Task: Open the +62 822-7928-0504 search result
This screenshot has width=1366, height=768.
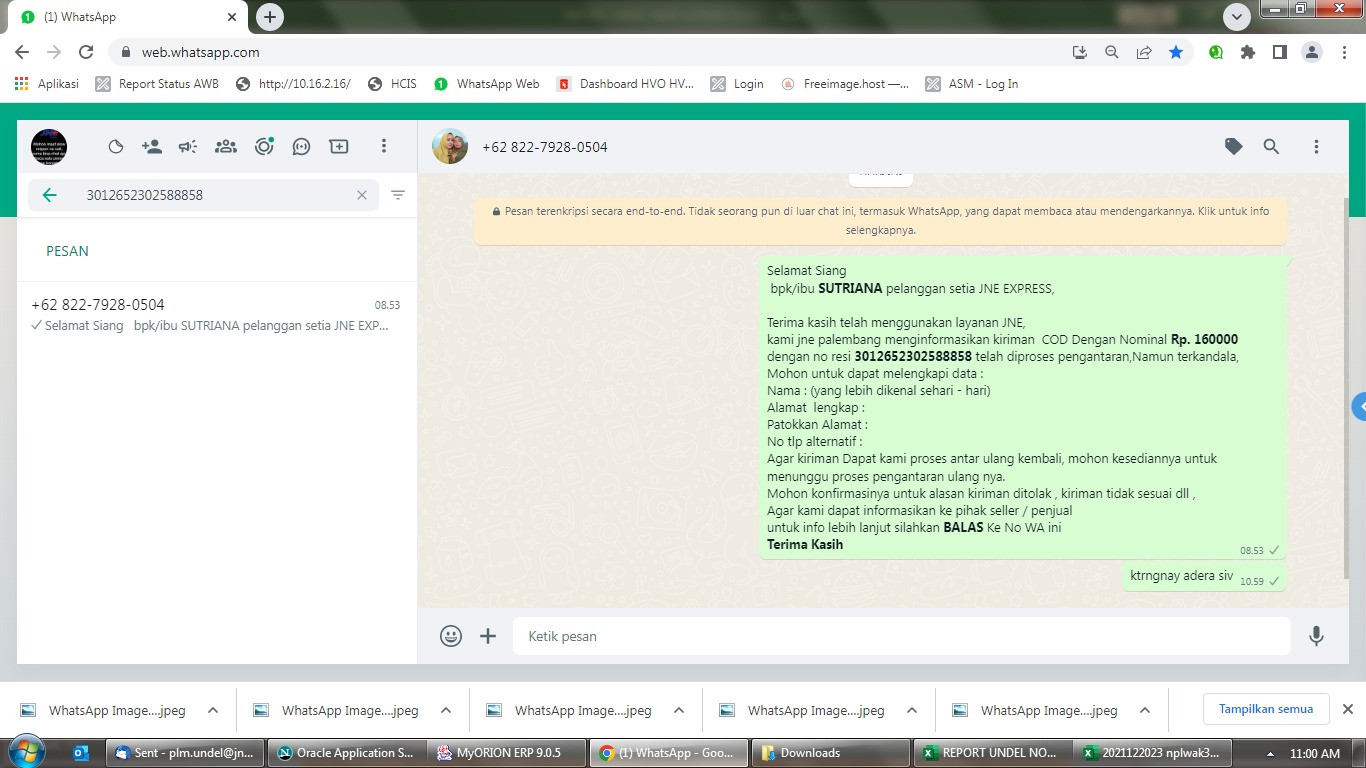Action: click(216, 315)
